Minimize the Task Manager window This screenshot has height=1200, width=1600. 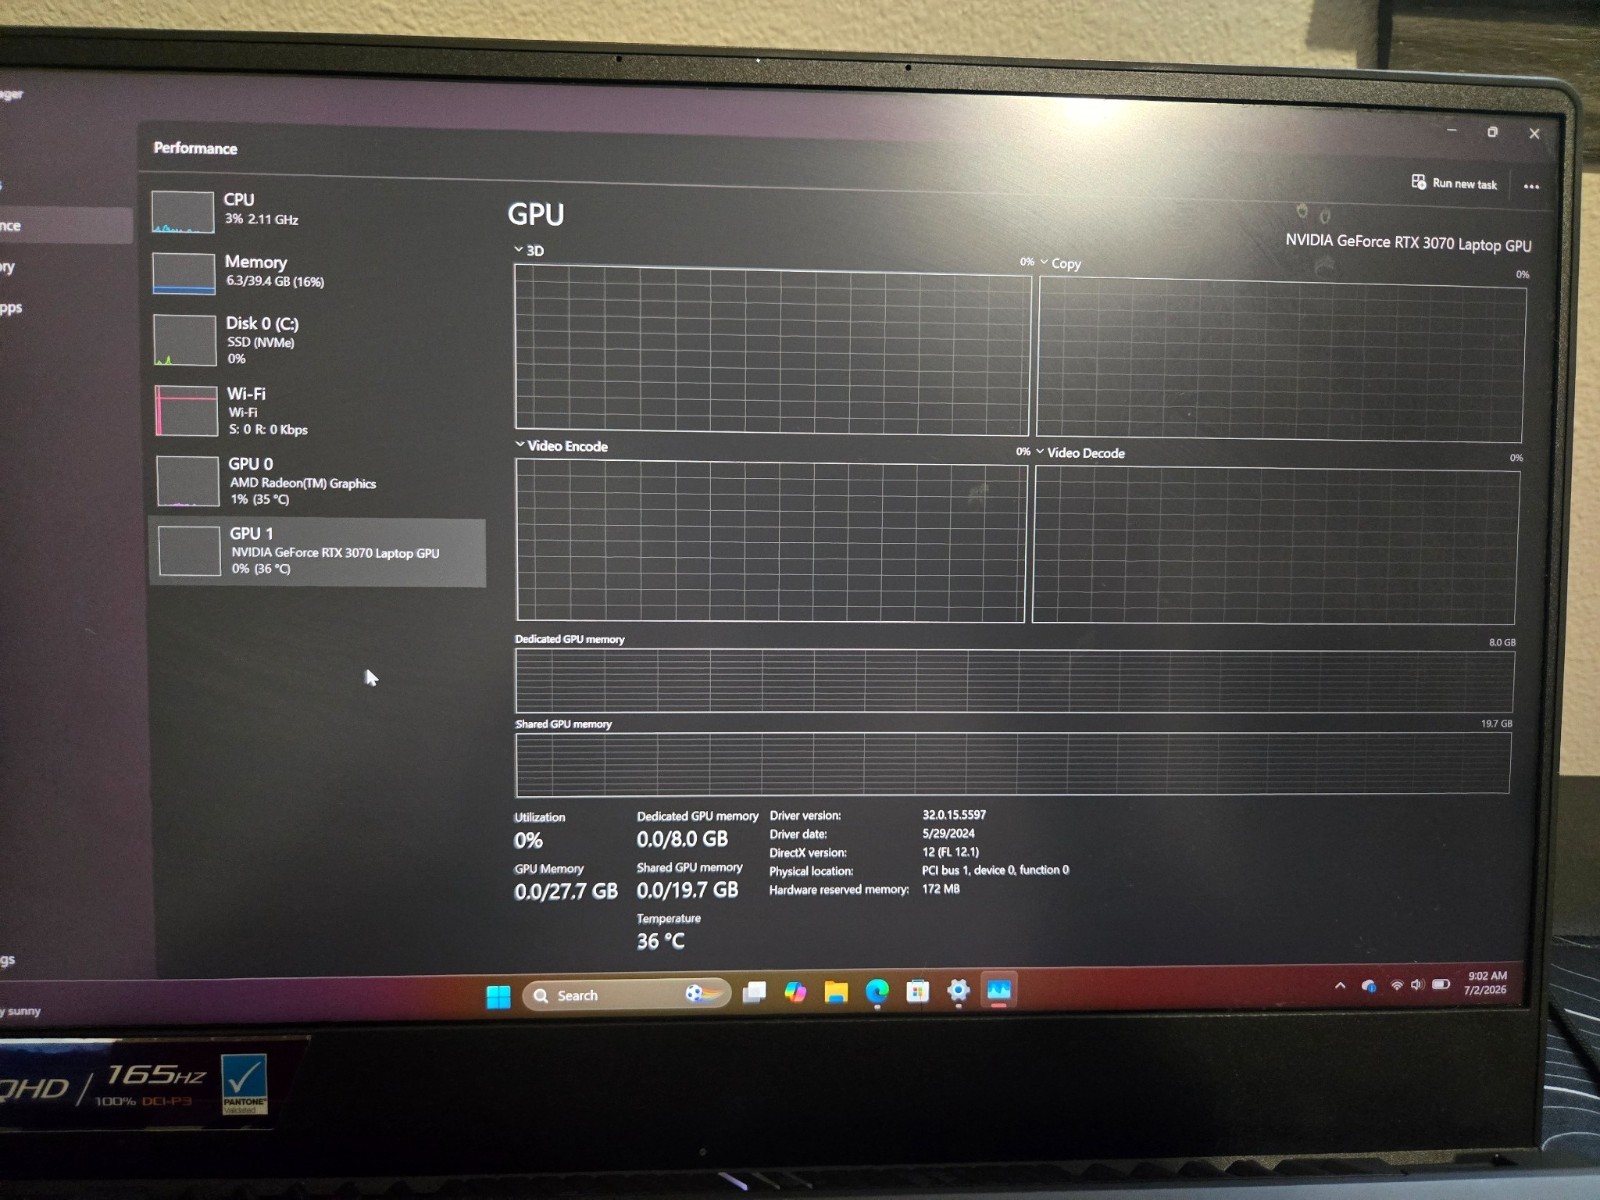(1452, 130)
